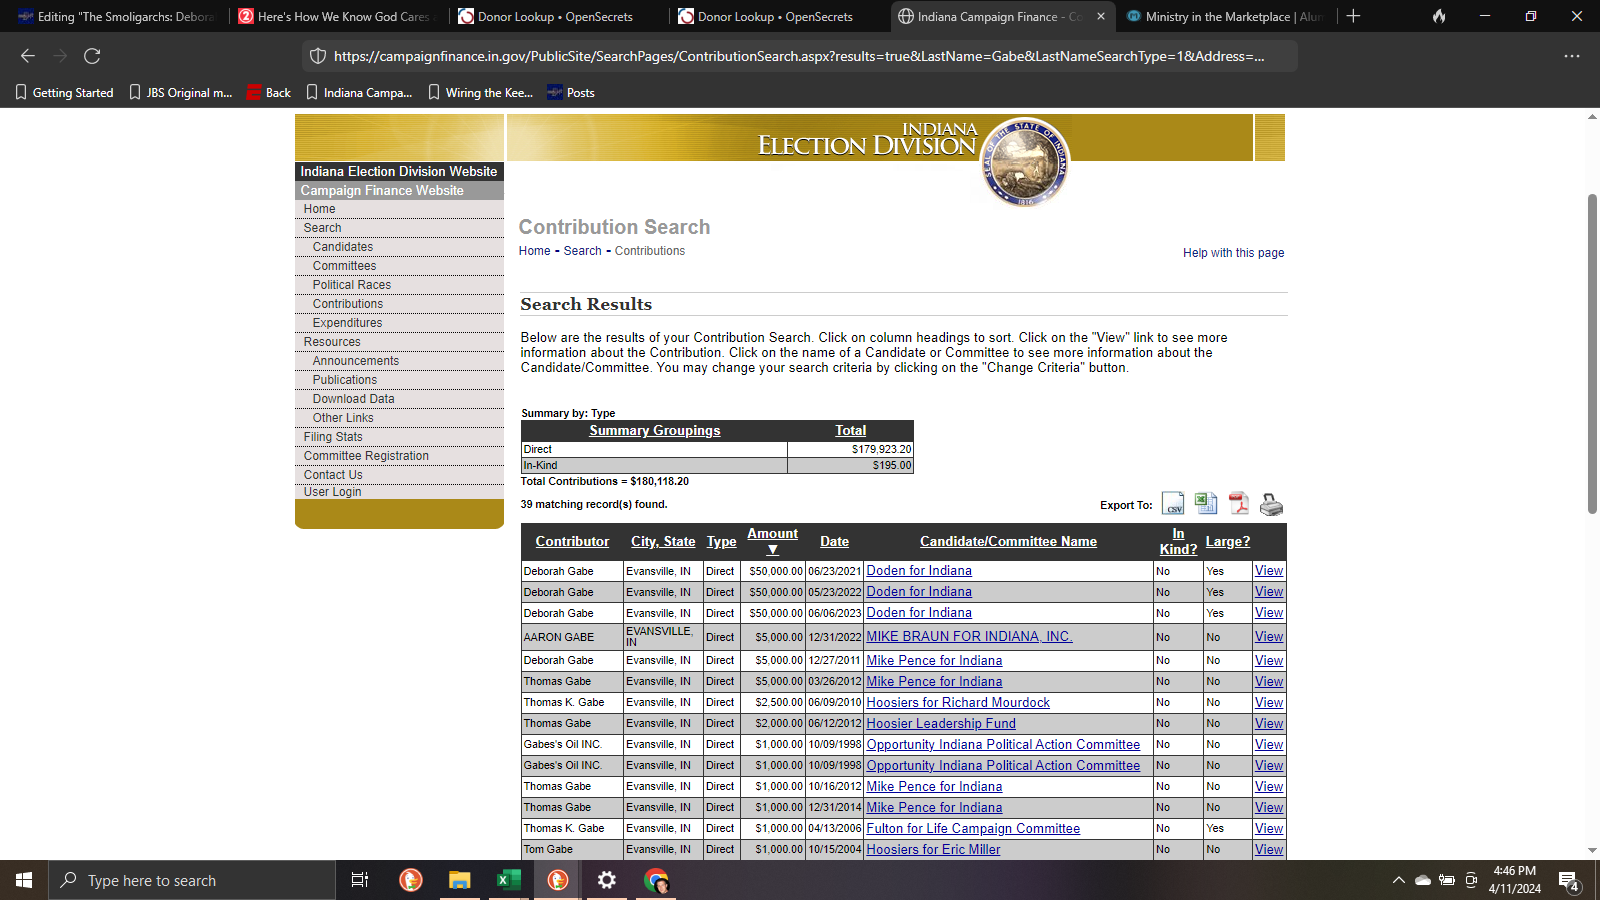Open a new browser tab with plus icon
This screenshot has width=1600, height=900.
tap(1353, 16)
